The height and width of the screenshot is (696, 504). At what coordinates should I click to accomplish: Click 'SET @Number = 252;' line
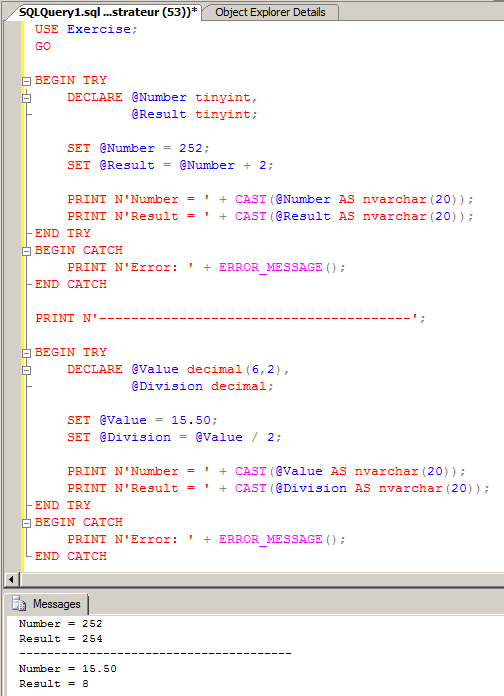tap(138, 148)
